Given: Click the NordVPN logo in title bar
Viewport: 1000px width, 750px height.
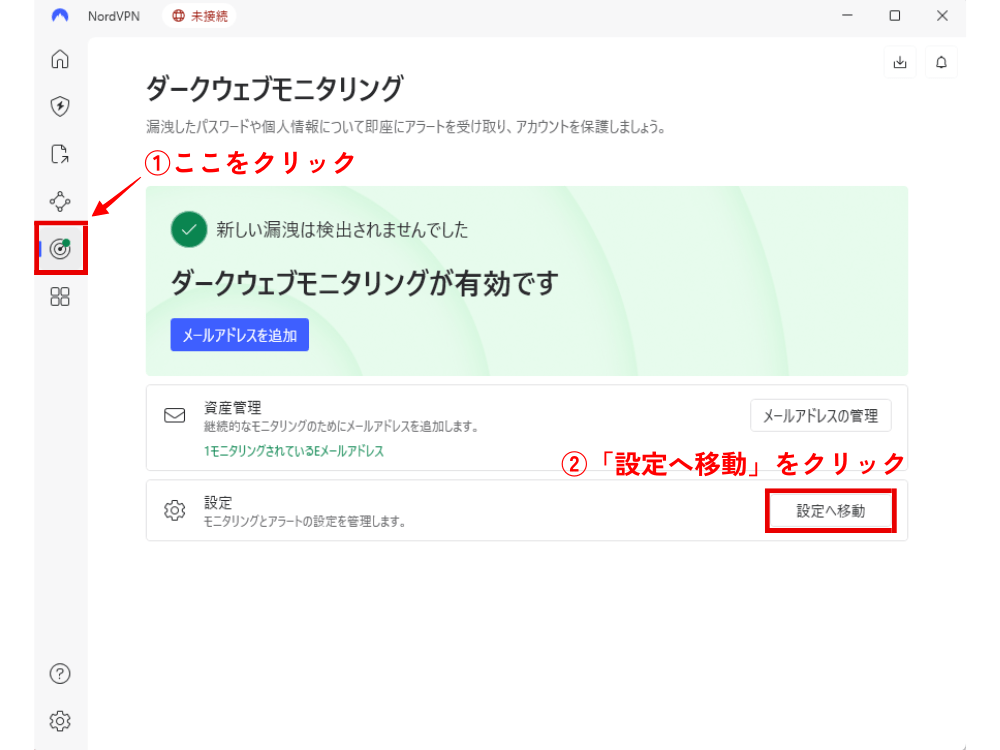Looking at the screenshot, I should click(61, 16).
